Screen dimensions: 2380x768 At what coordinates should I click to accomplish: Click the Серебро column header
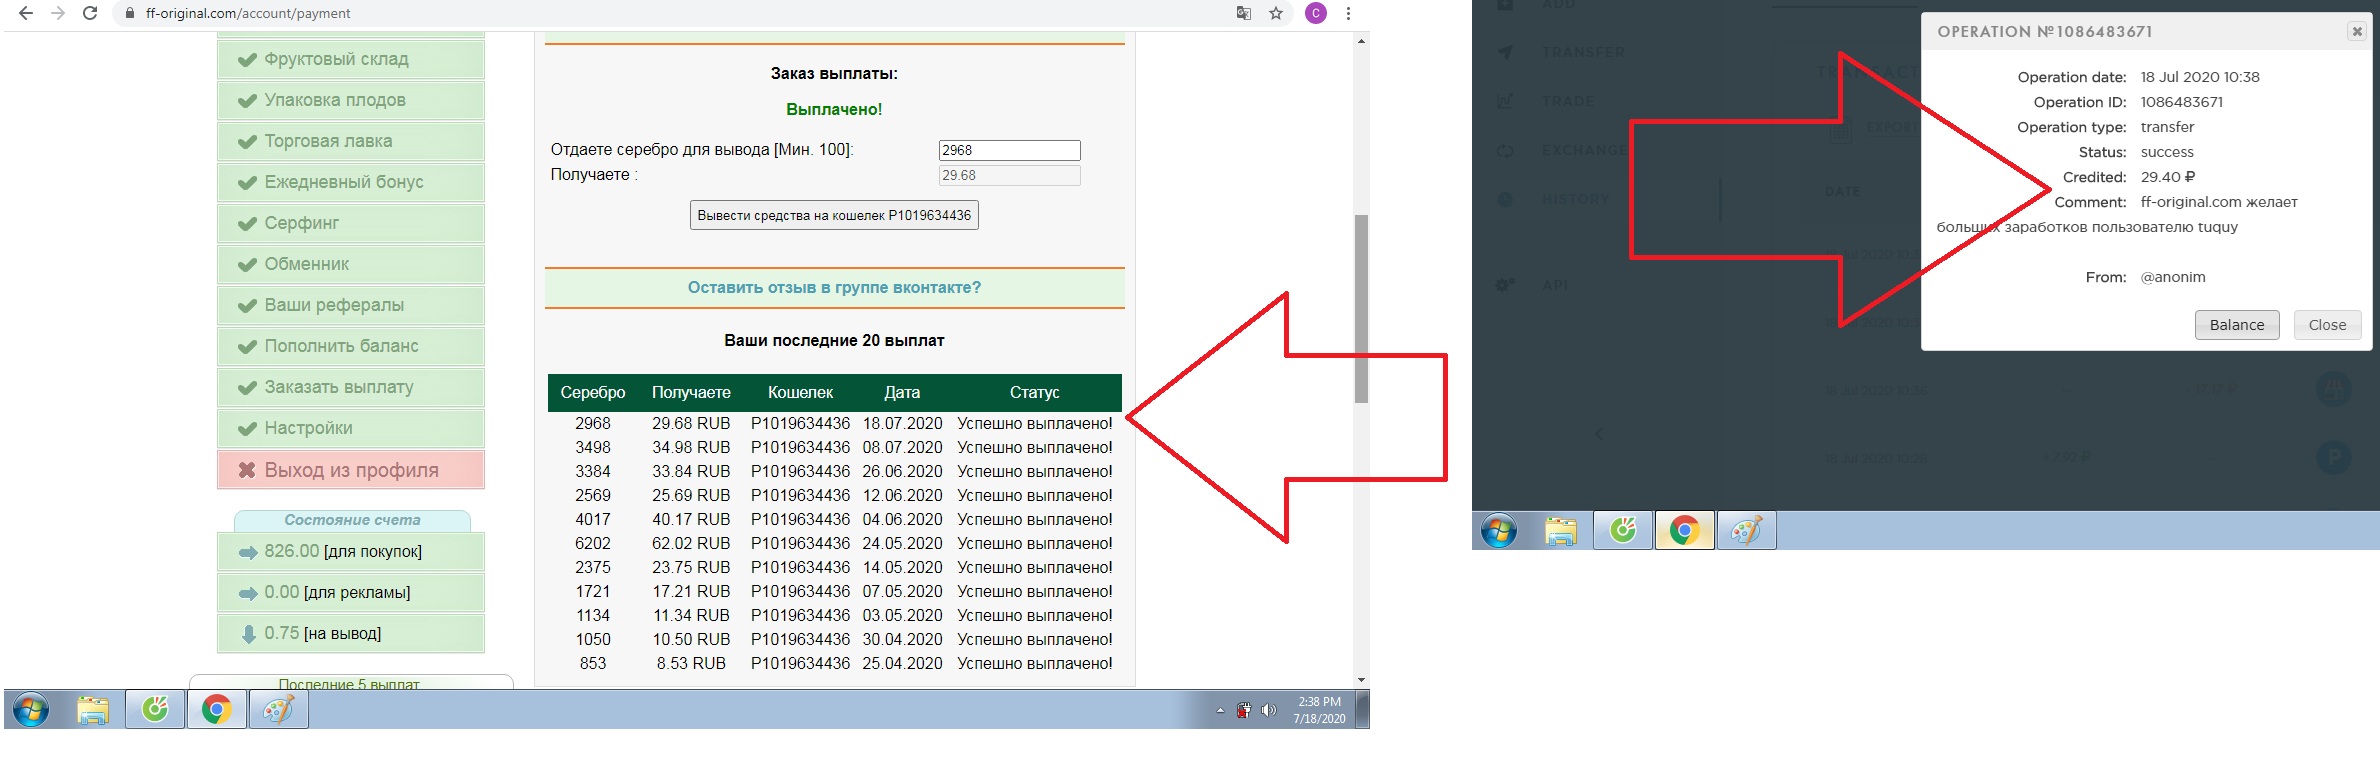[593, 393]
